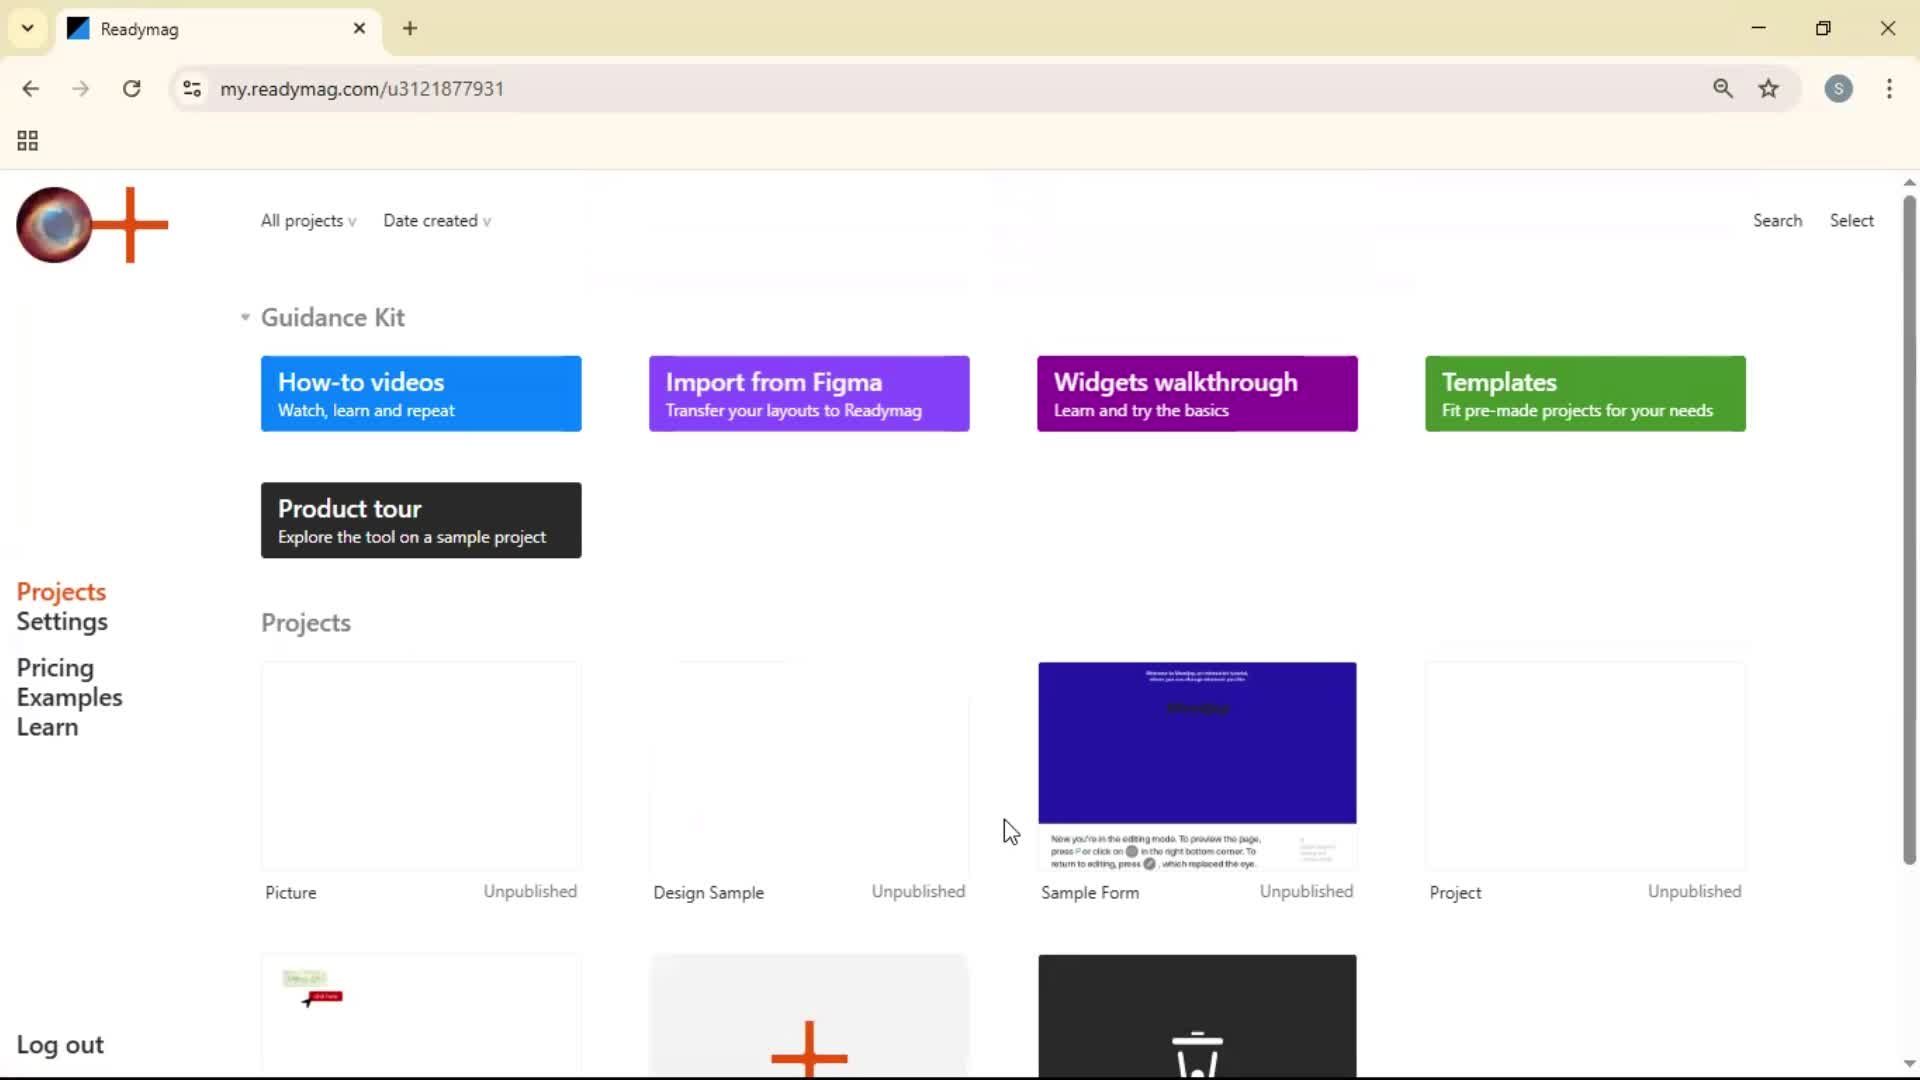Click the Search link
The image size is (1920, 1080).
point(1777,220)
